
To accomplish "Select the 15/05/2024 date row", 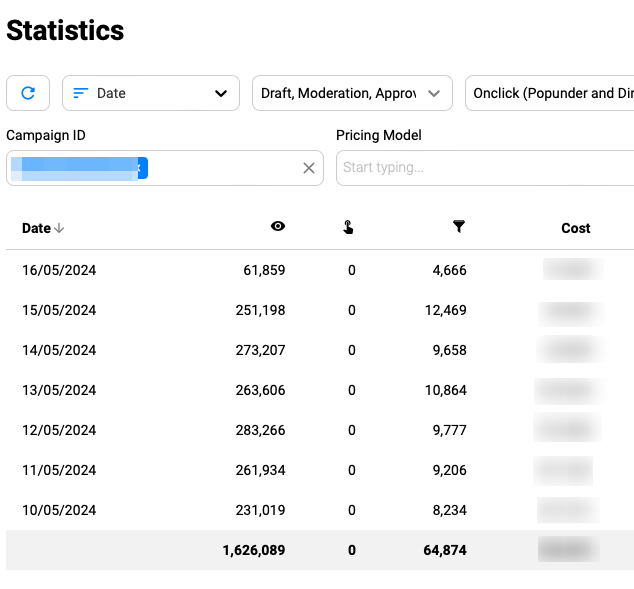I will (x=59, y=310).
